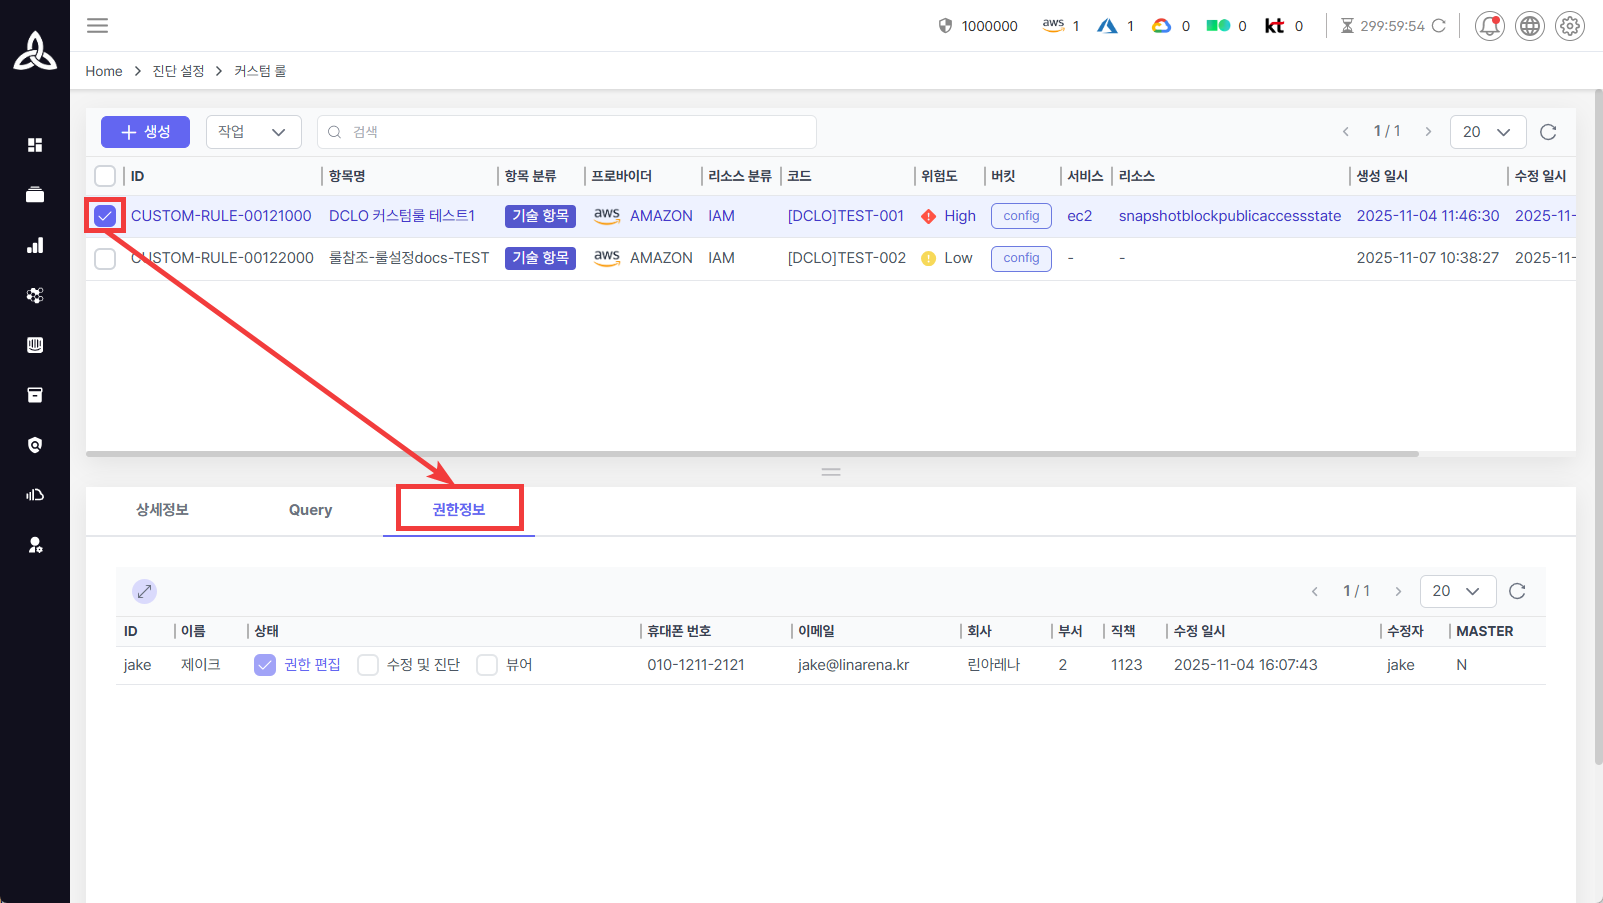Uncheck the CUSTOM-RULE-00121000 row checkbox
Viewport: 1603px width, 903px height.
(x=105, y=216)
